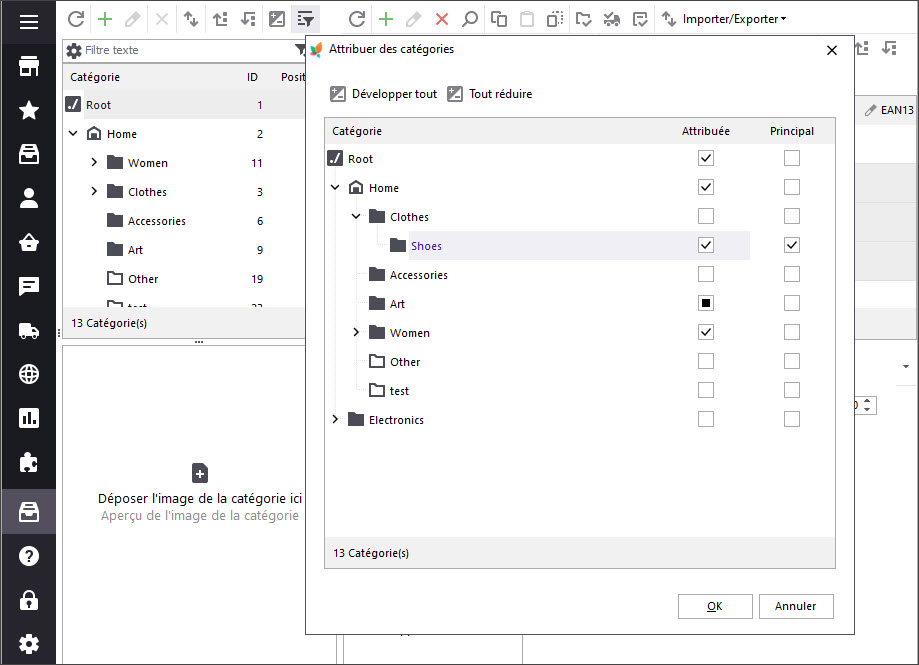Check Attribuée for Clothes category

click(x=706, y=216)
